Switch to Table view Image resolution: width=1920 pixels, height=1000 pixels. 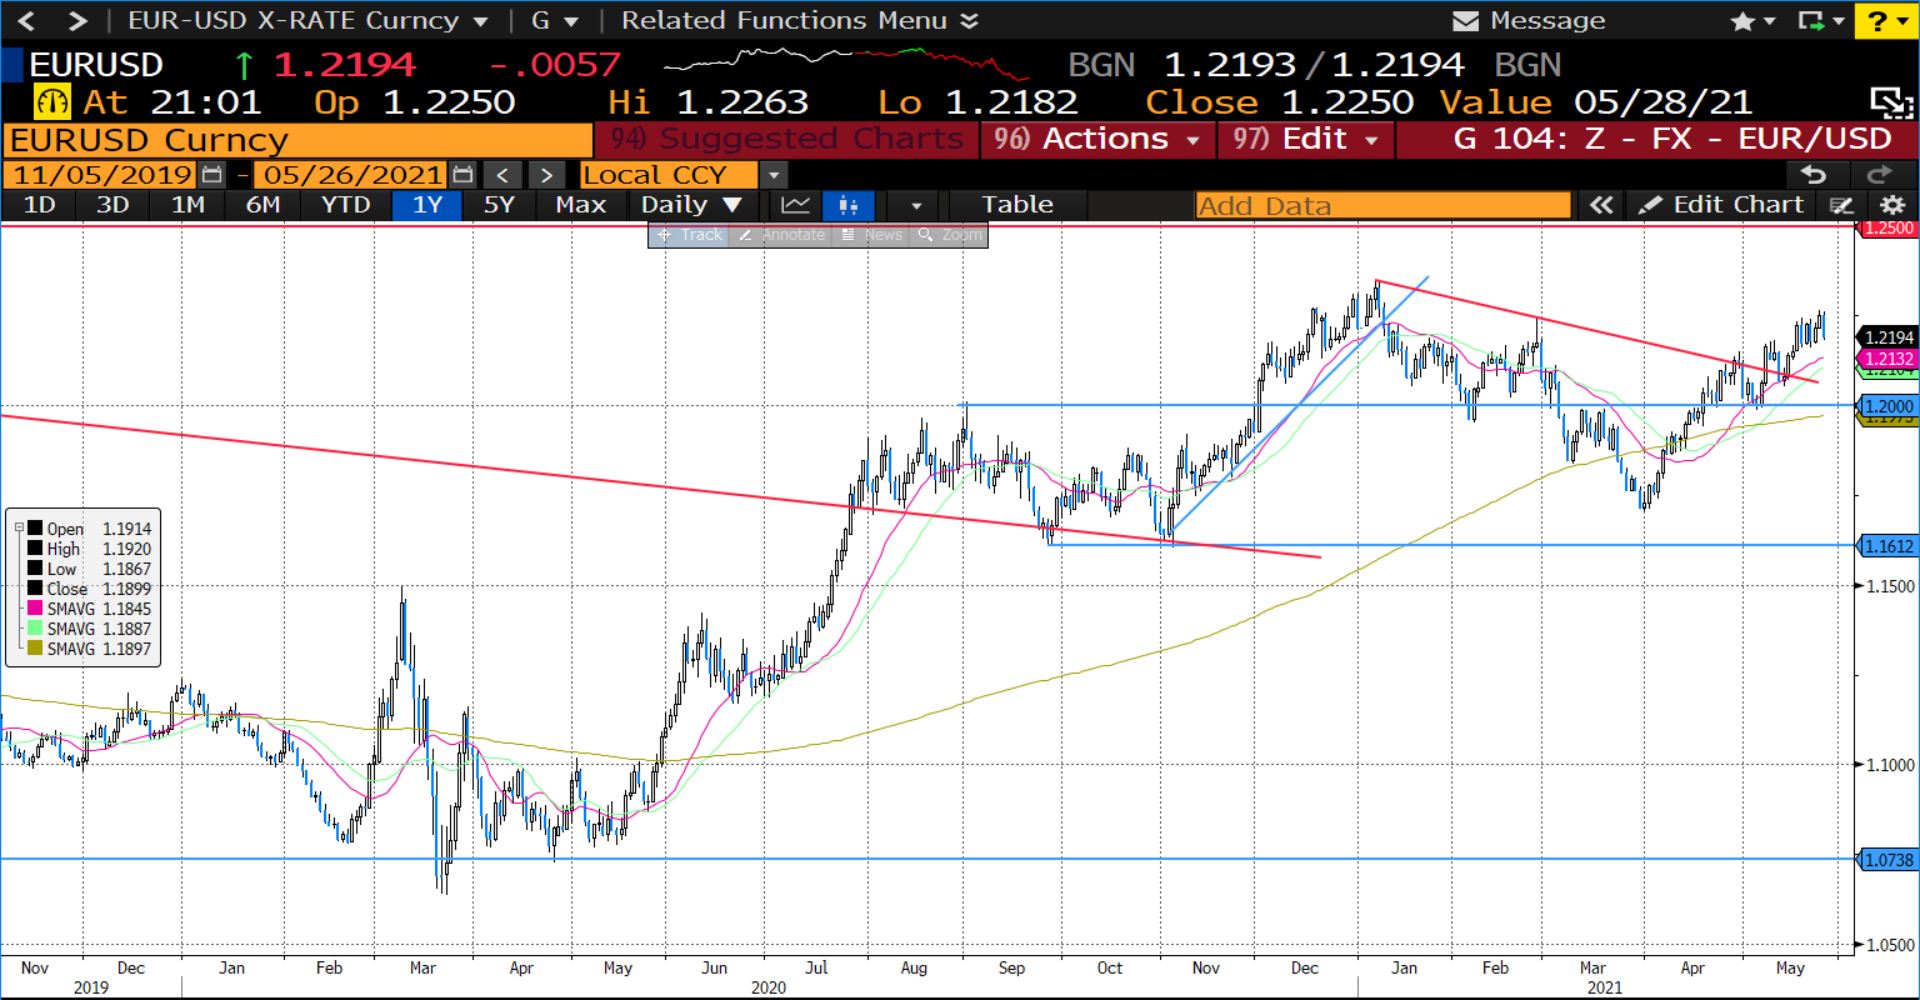coord(1017,205)
